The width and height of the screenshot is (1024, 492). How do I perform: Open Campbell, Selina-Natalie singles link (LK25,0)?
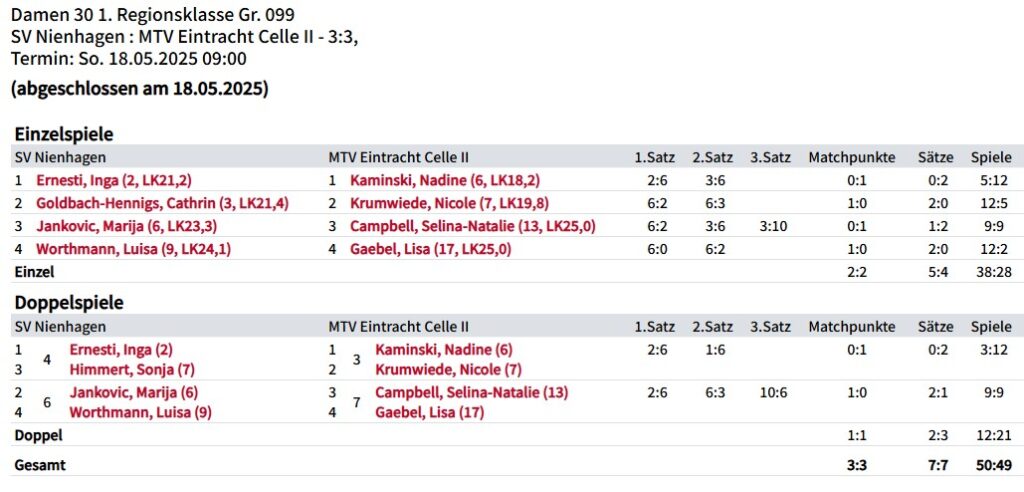click(472, 226)
